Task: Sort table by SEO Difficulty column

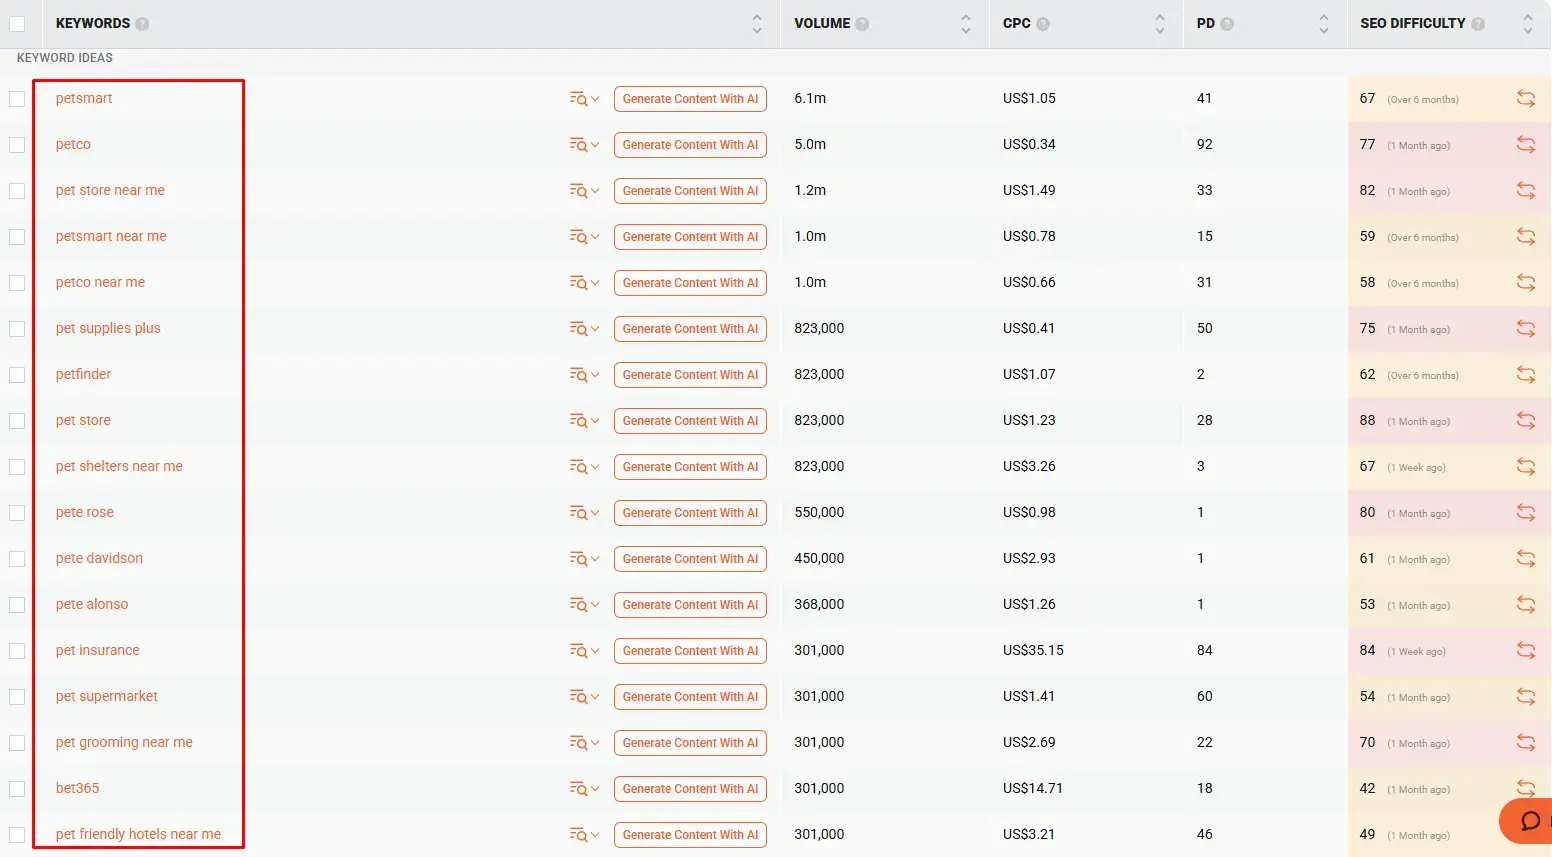Action: click(1527, 24)
